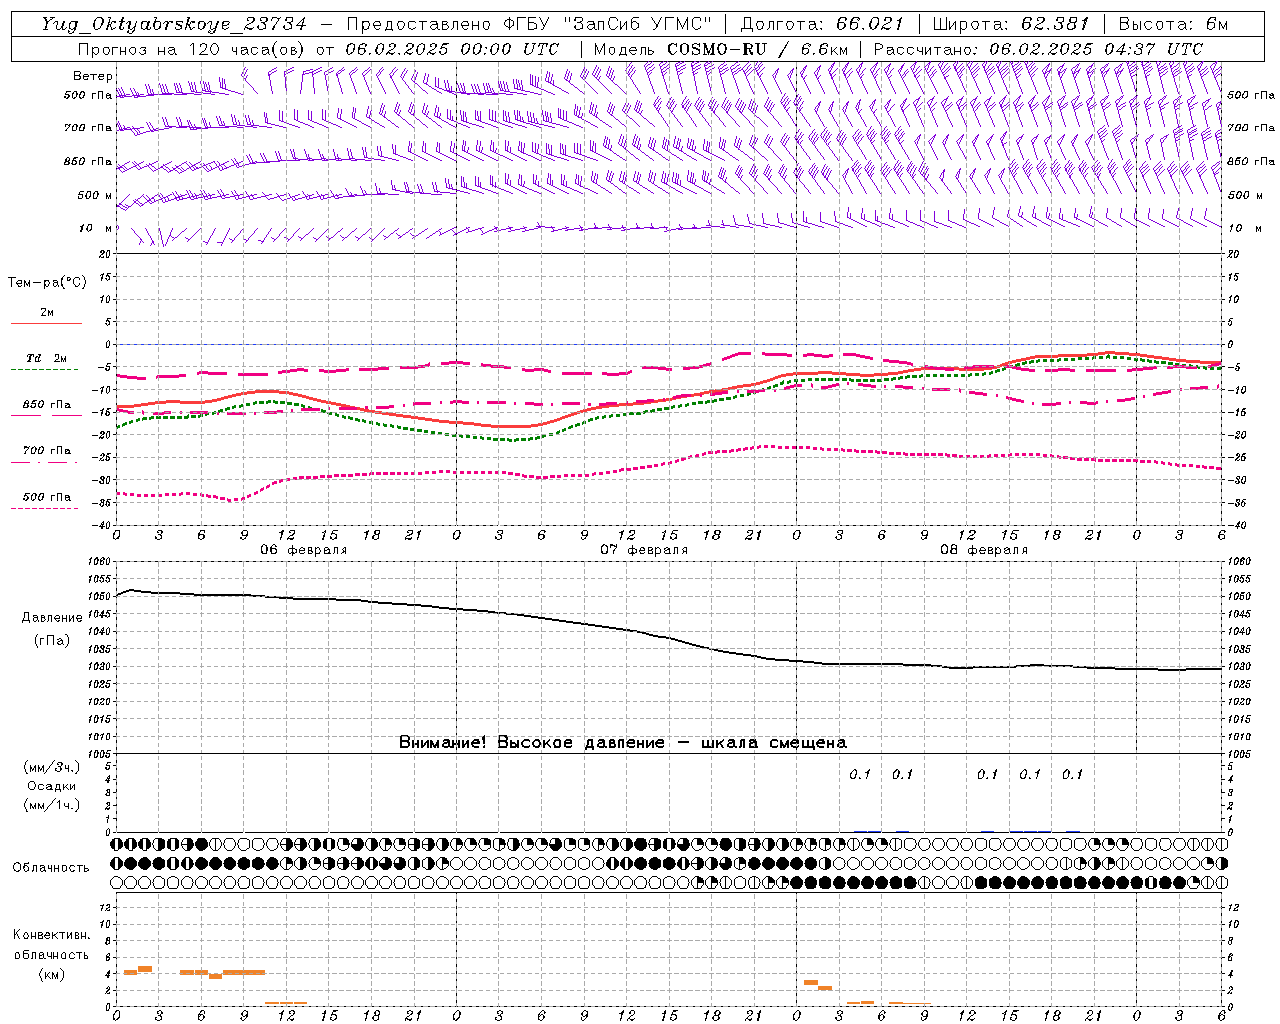Click the Долгота: 66.021 value
Image resolution: width=1280 pixels, height=1024 pixels.
[x=822, y=24]
